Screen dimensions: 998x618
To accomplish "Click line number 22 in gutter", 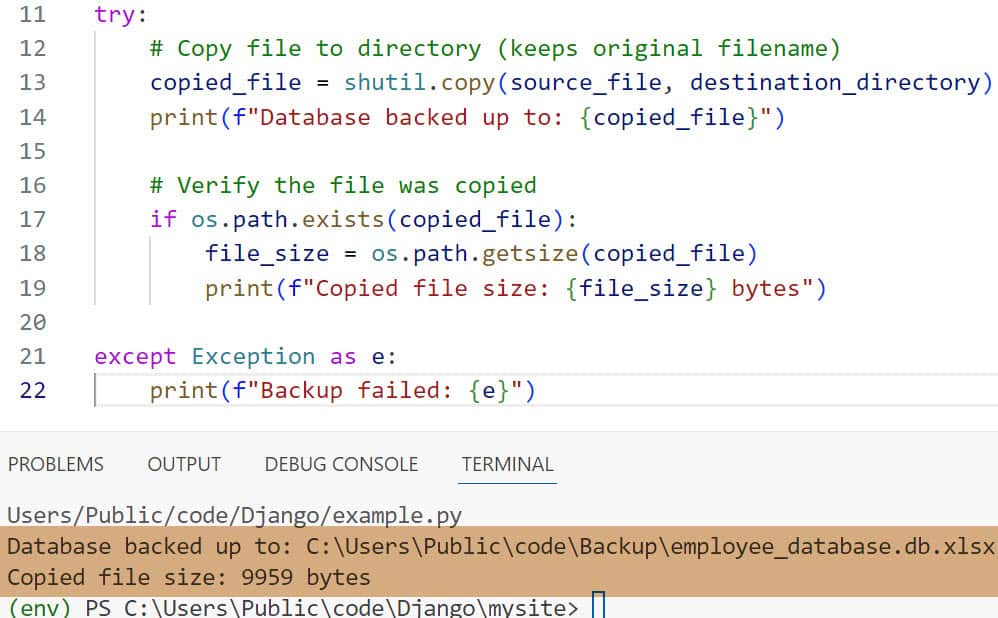I will pos(32,390).
